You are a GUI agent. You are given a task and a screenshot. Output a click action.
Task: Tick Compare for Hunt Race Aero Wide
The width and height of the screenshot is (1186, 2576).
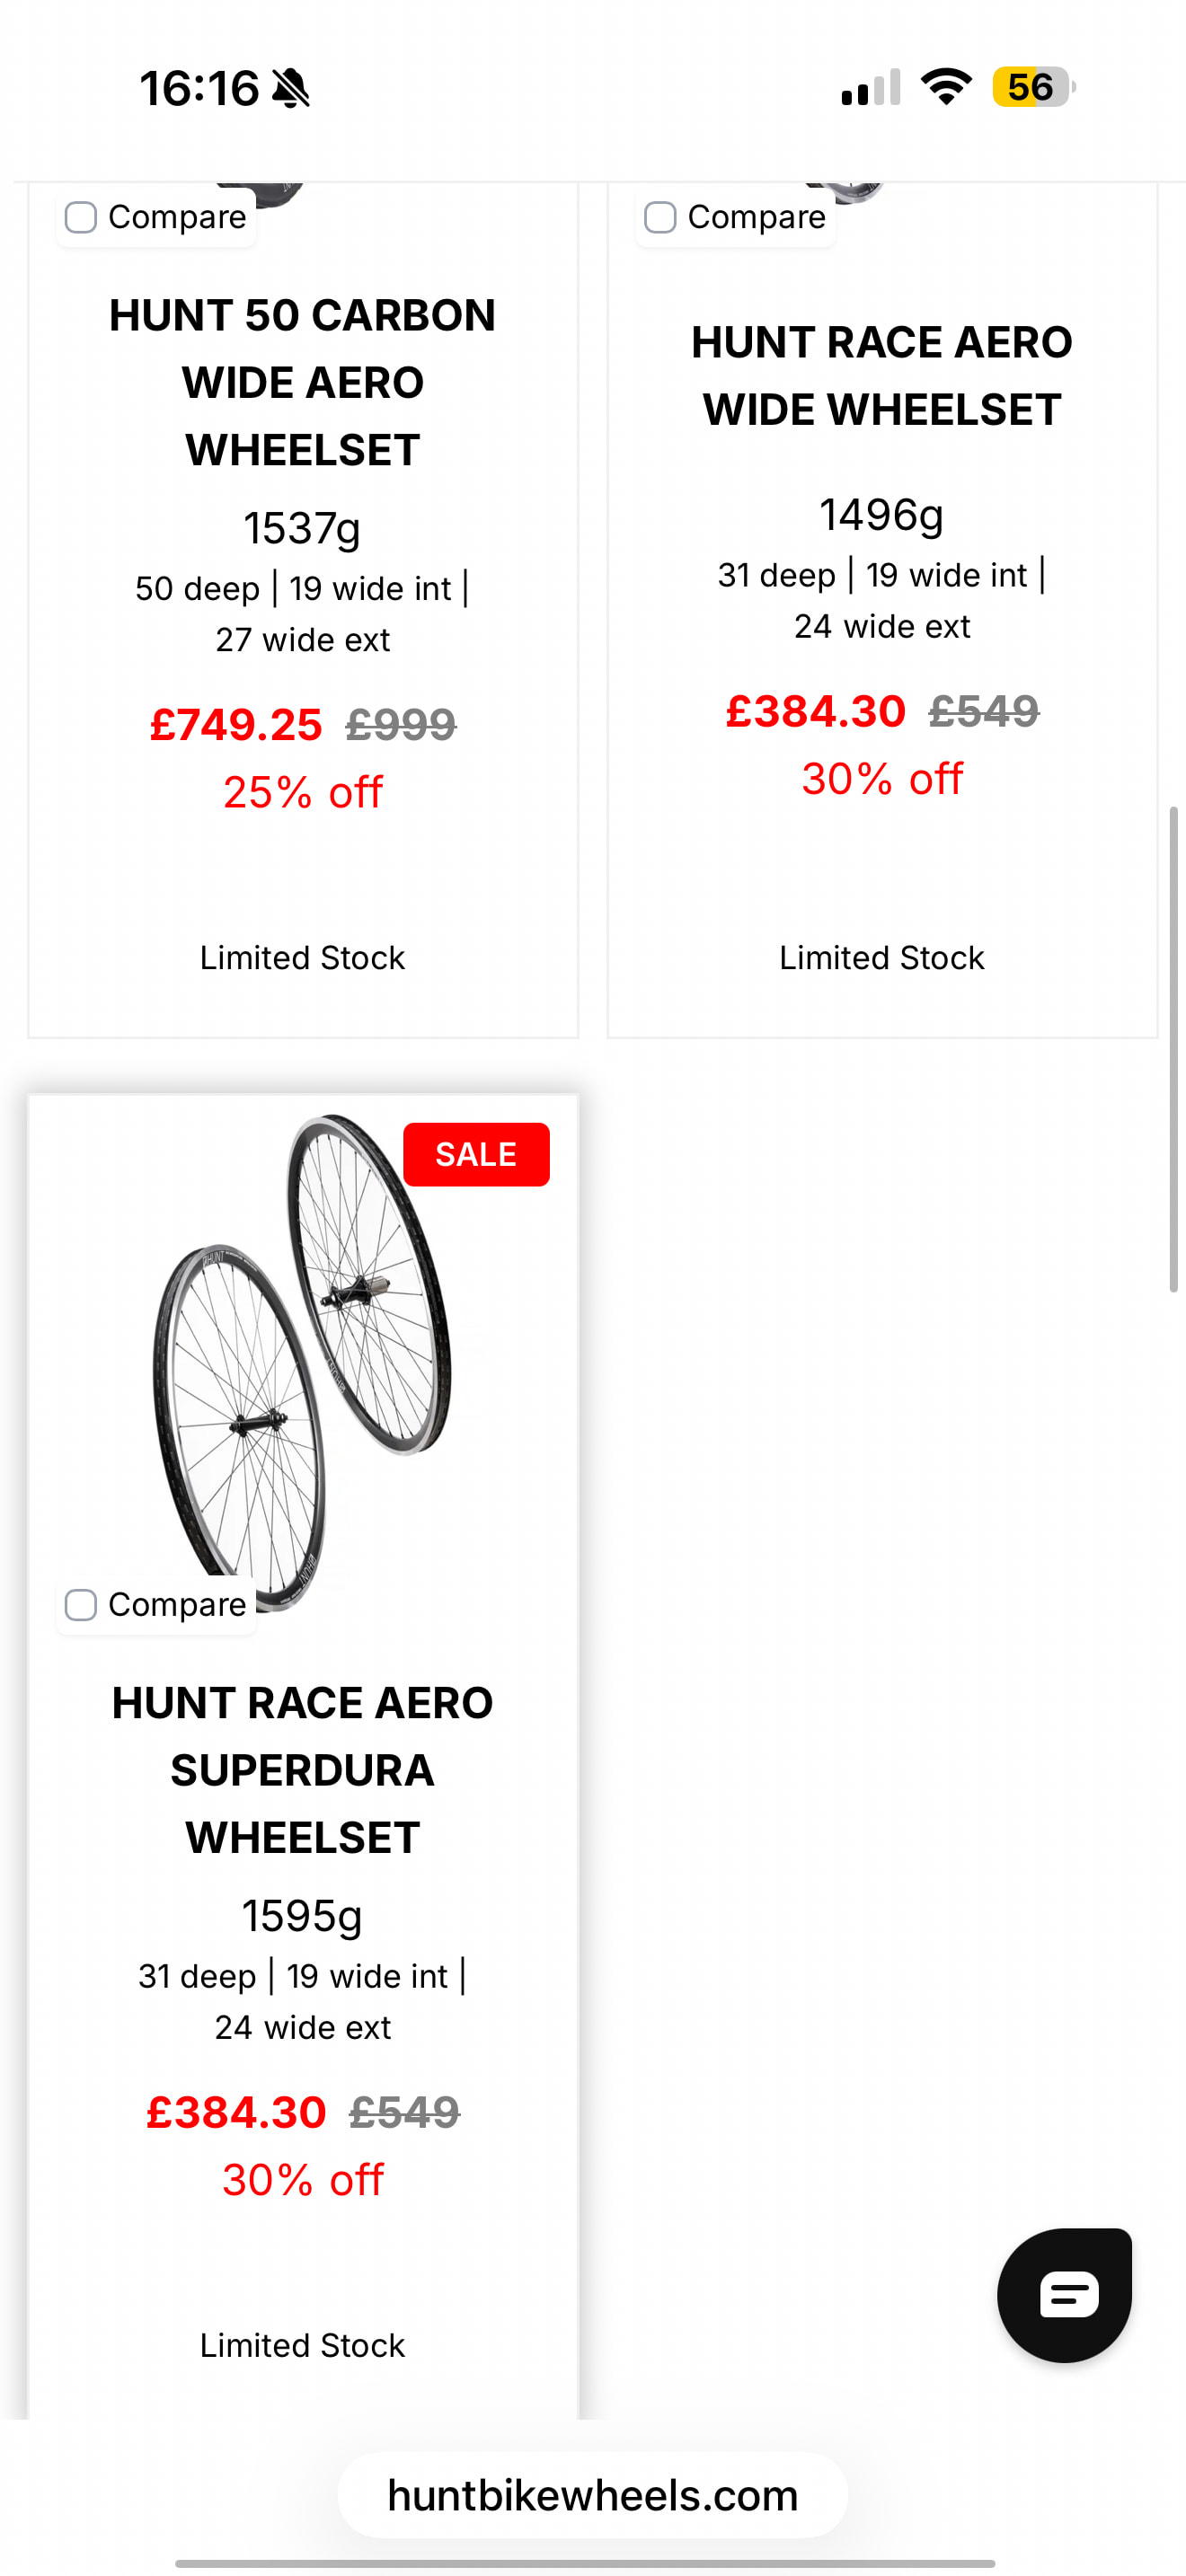click(660, 217)
